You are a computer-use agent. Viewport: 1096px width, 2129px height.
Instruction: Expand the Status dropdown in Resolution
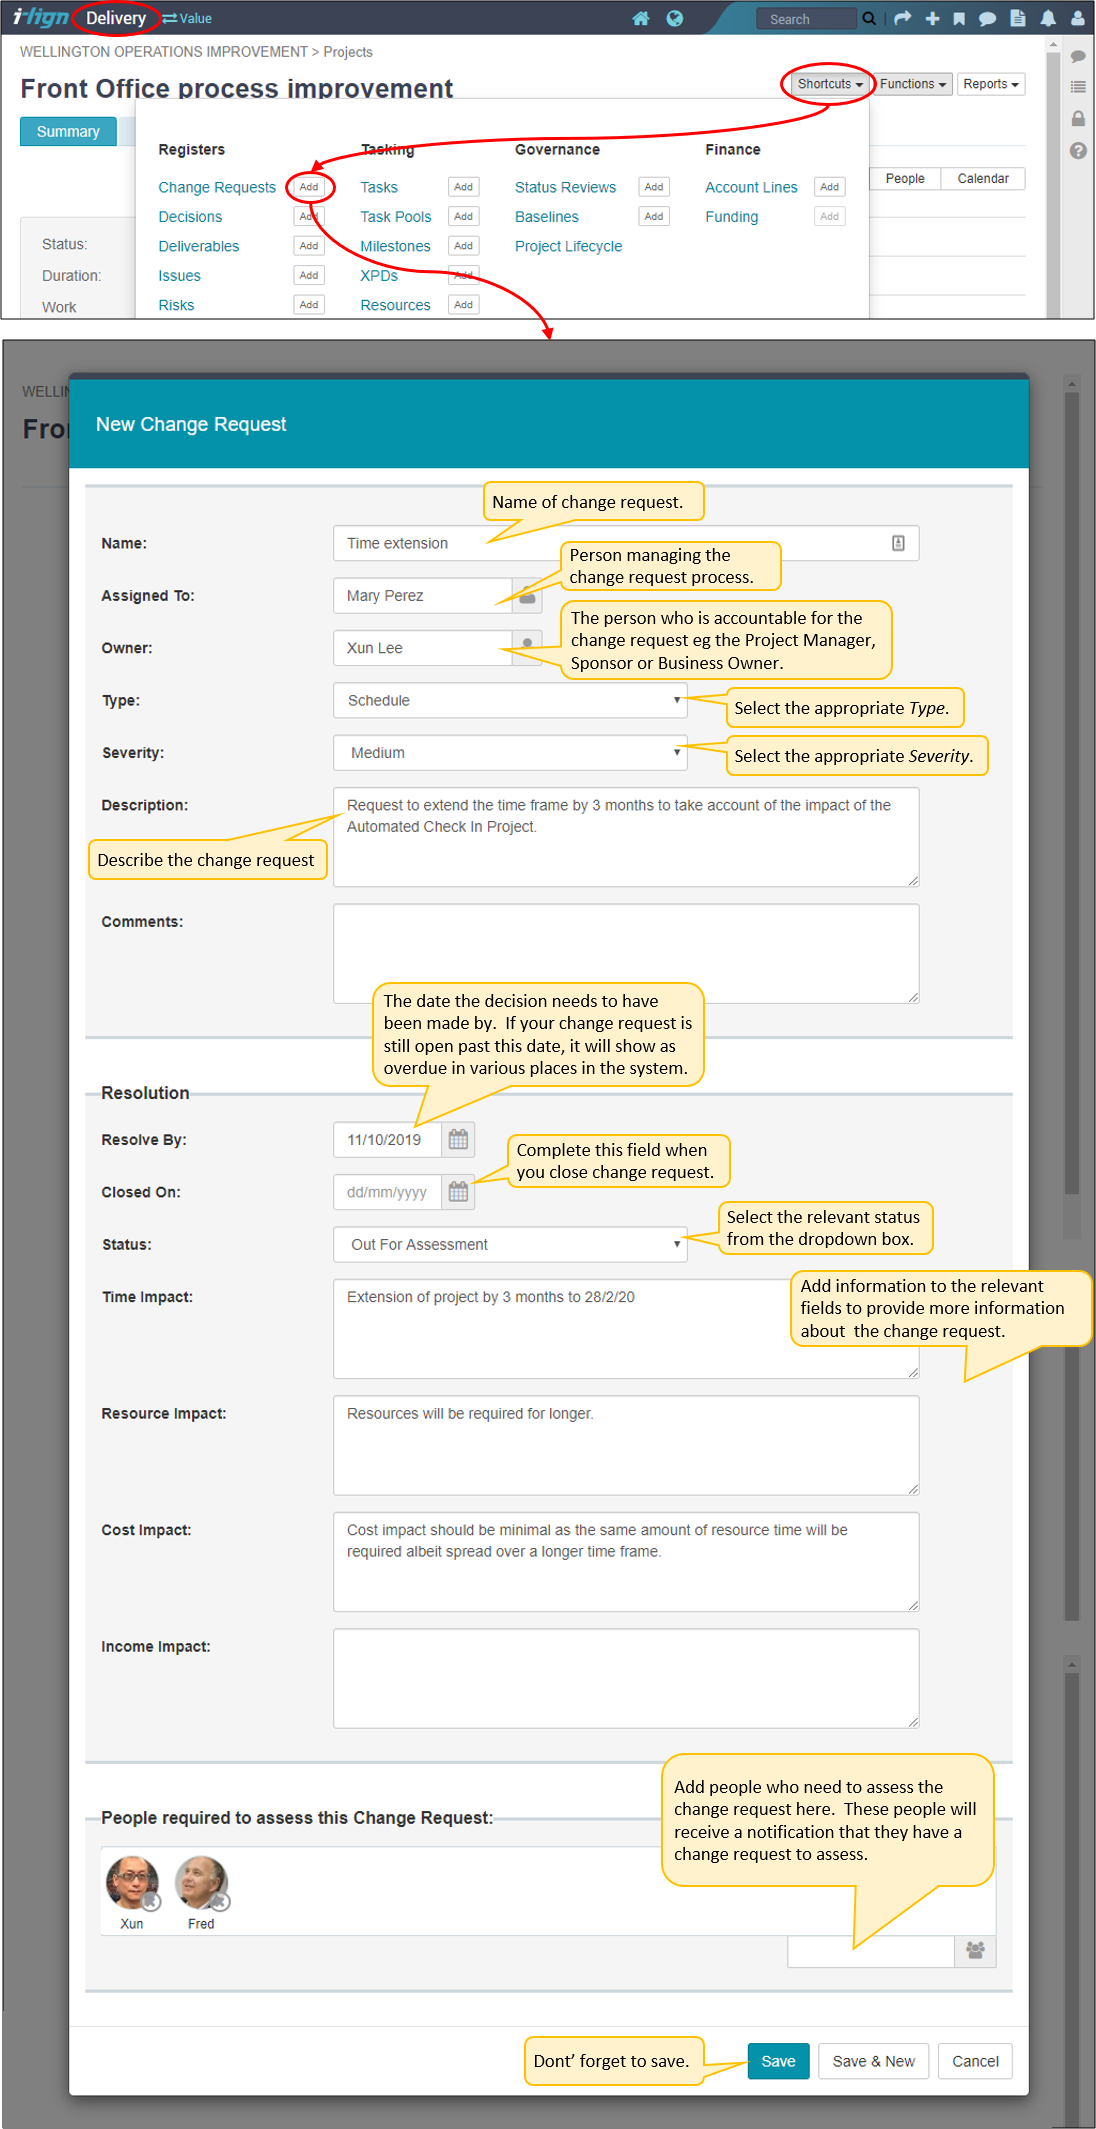click(x=510, y=1244)
